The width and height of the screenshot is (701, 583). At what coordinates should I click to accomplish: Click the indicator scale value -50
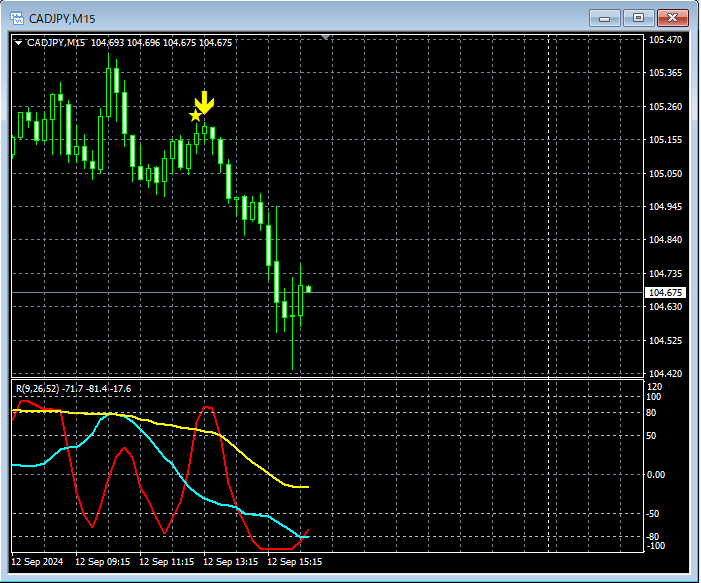click(652, 514)
